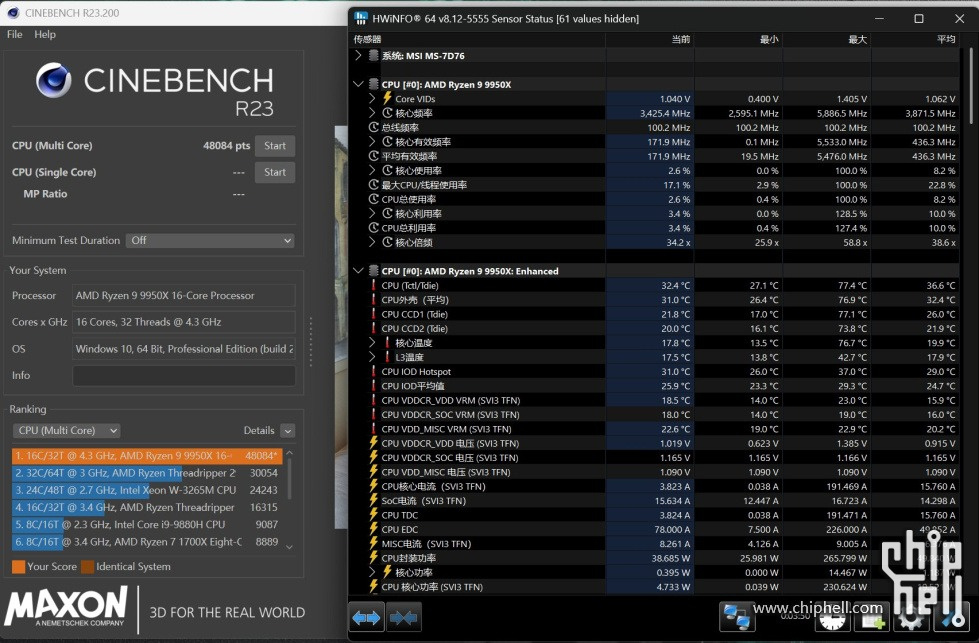
Task: Click the clock icon next to CPU总使用率
Action: tap(373, 199)
